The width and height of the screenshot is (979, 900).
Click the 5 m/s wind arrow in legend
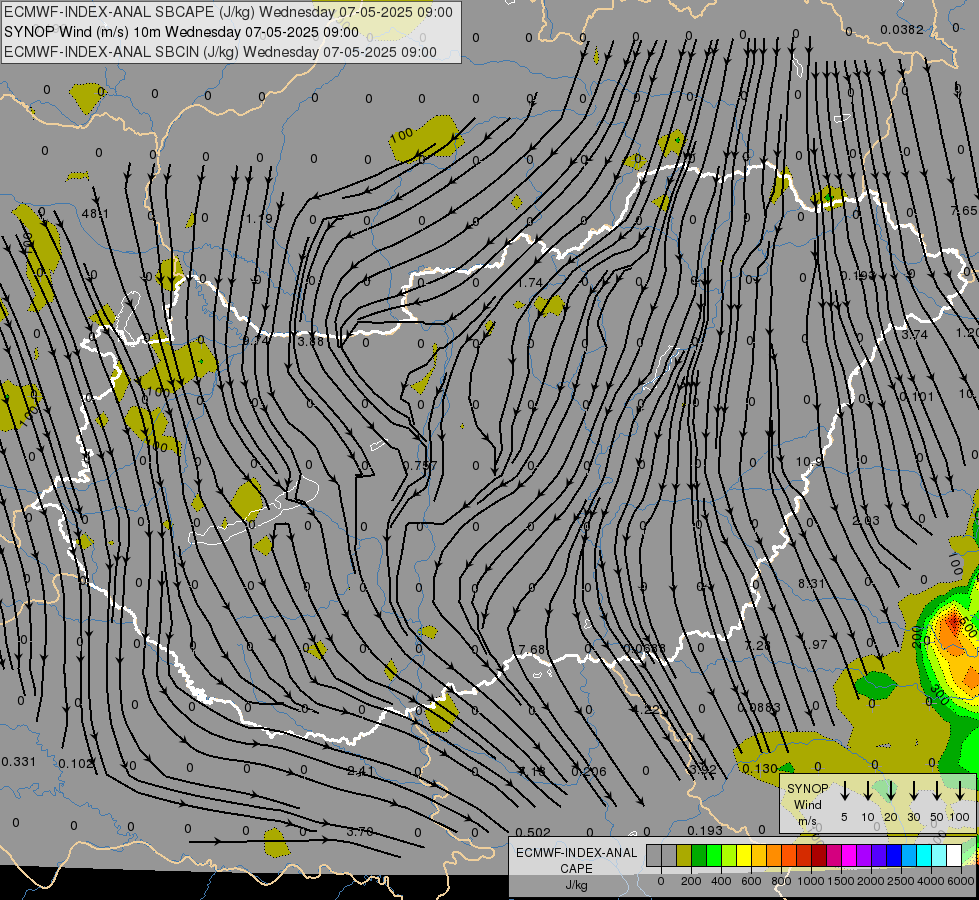point(844,791)
